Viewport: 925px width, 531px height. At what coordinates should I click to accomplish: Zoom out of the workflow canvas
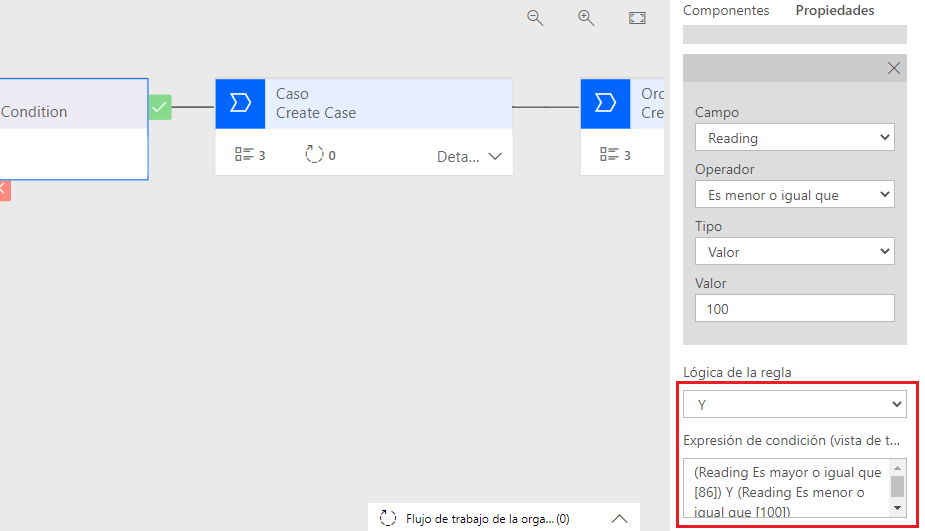(535, 18)
